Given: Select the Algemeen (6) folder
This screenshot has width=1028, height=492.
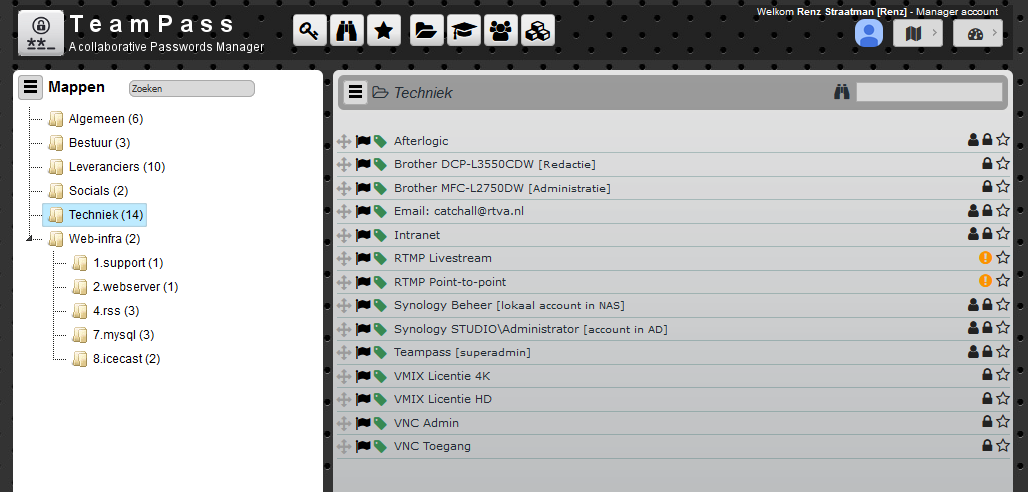Looking at the screenshot, I should (106, 119).
